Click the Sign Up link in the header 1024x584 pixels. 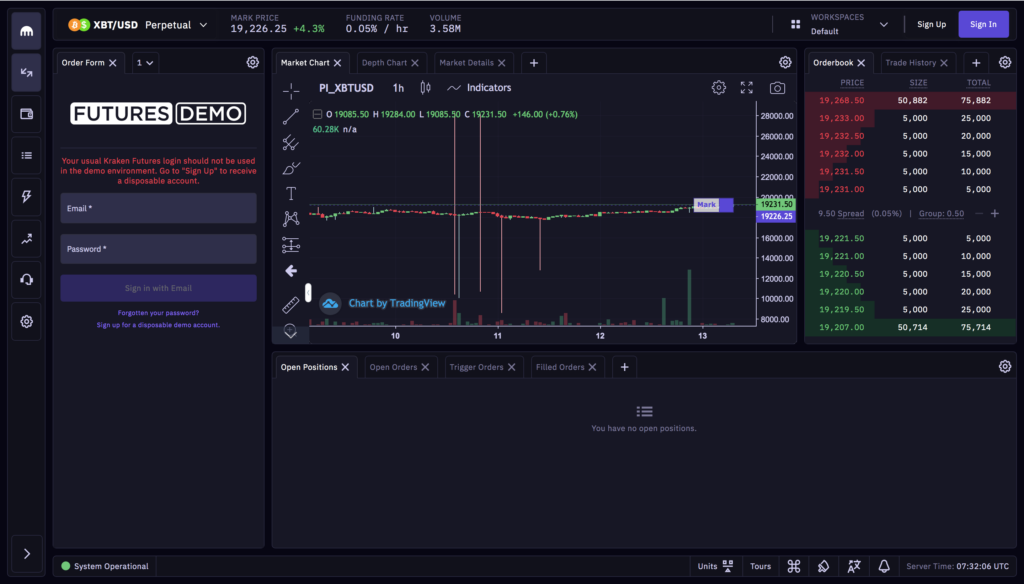tap(931, 24)
